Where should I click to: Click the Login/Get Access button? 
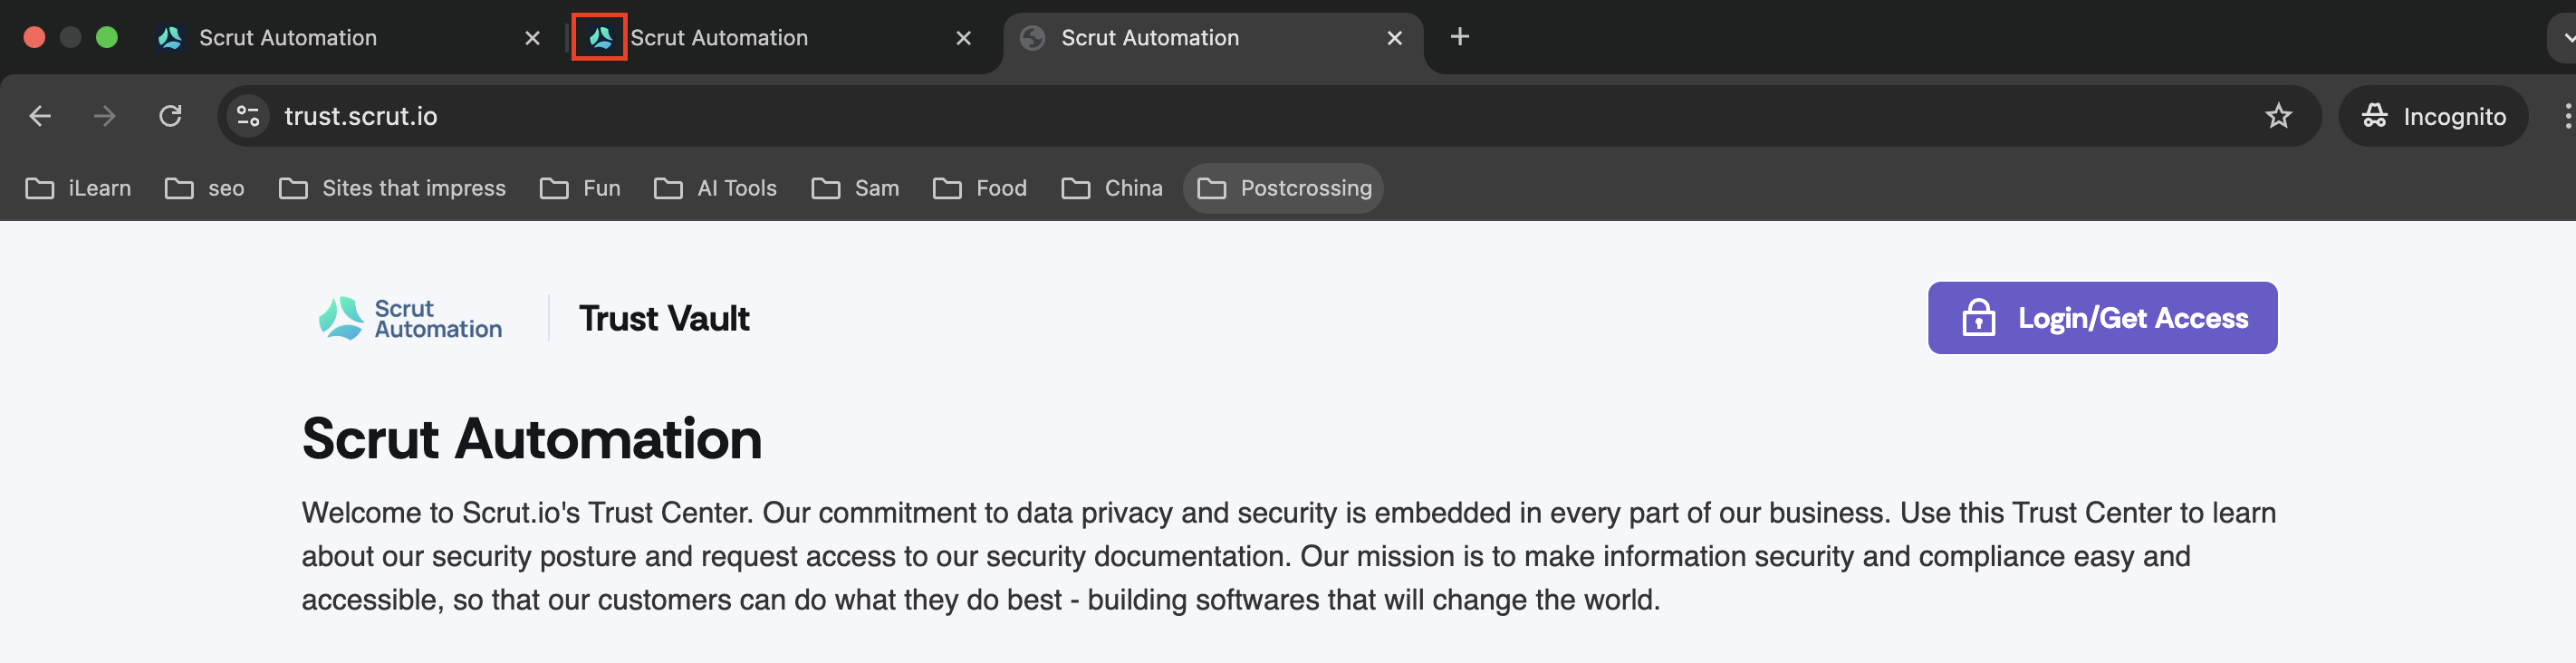(x=2101, y=318)
